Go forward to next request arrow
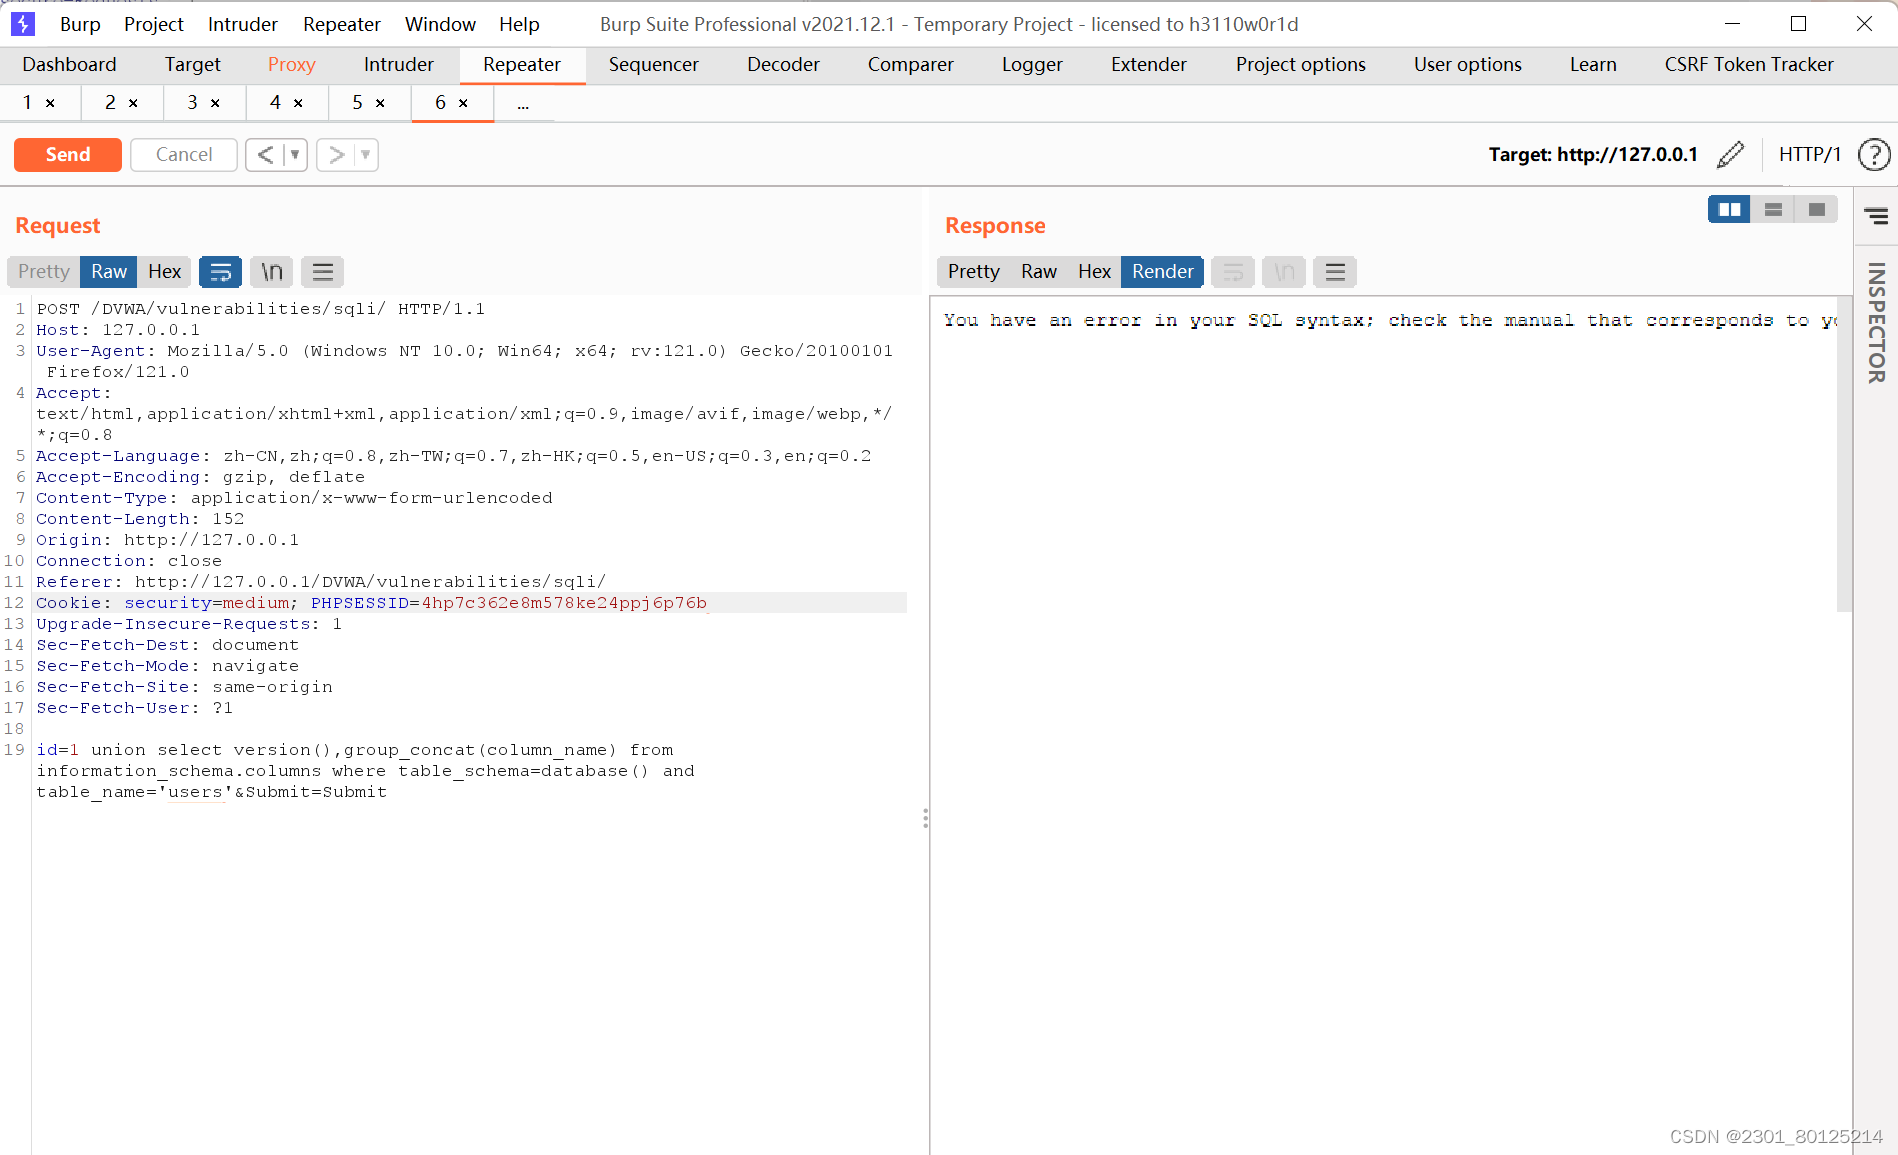The height and width of the screenshot is (1155, 1898). [336, 155]
